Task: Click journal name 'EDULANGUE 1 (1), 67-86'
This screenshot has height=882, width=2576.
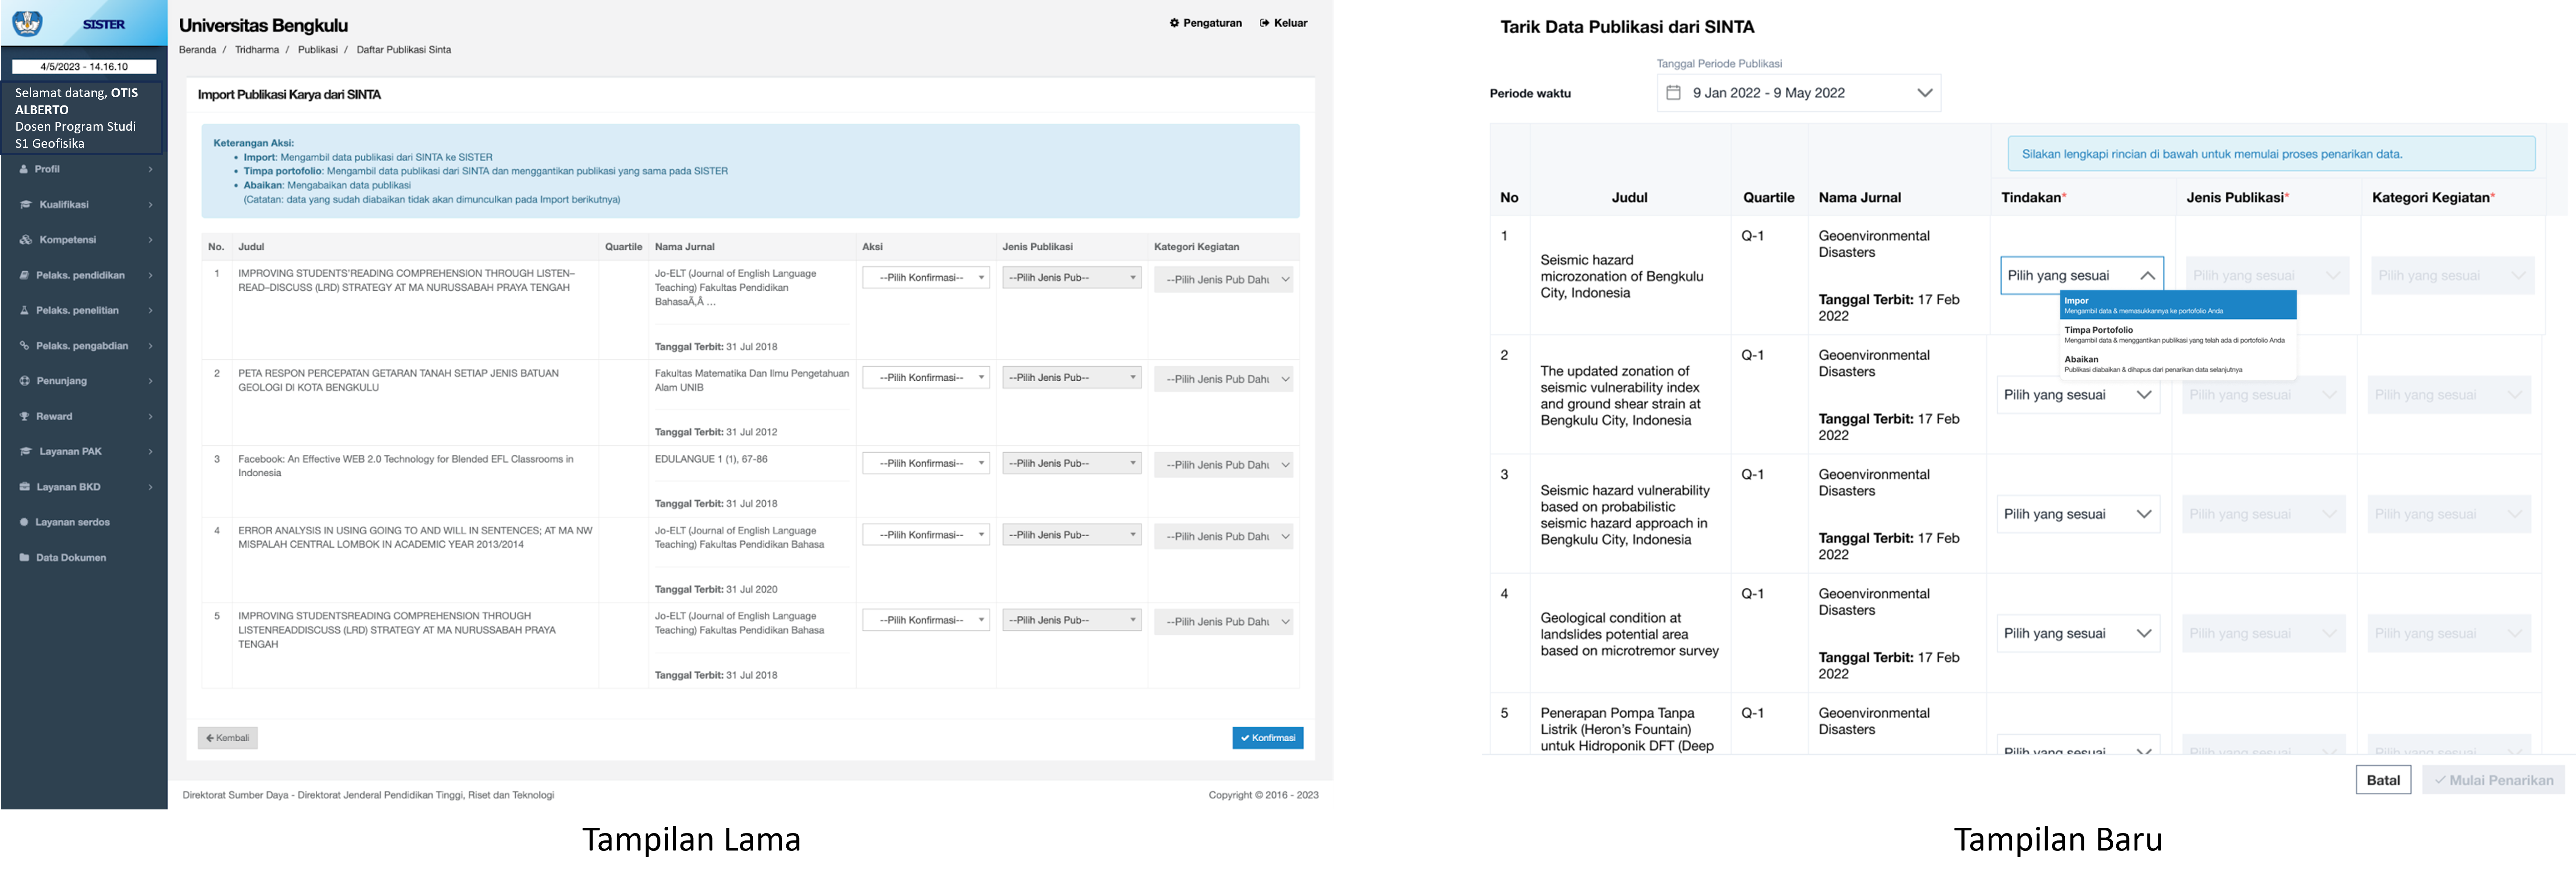Action: (x=711, y=460)
